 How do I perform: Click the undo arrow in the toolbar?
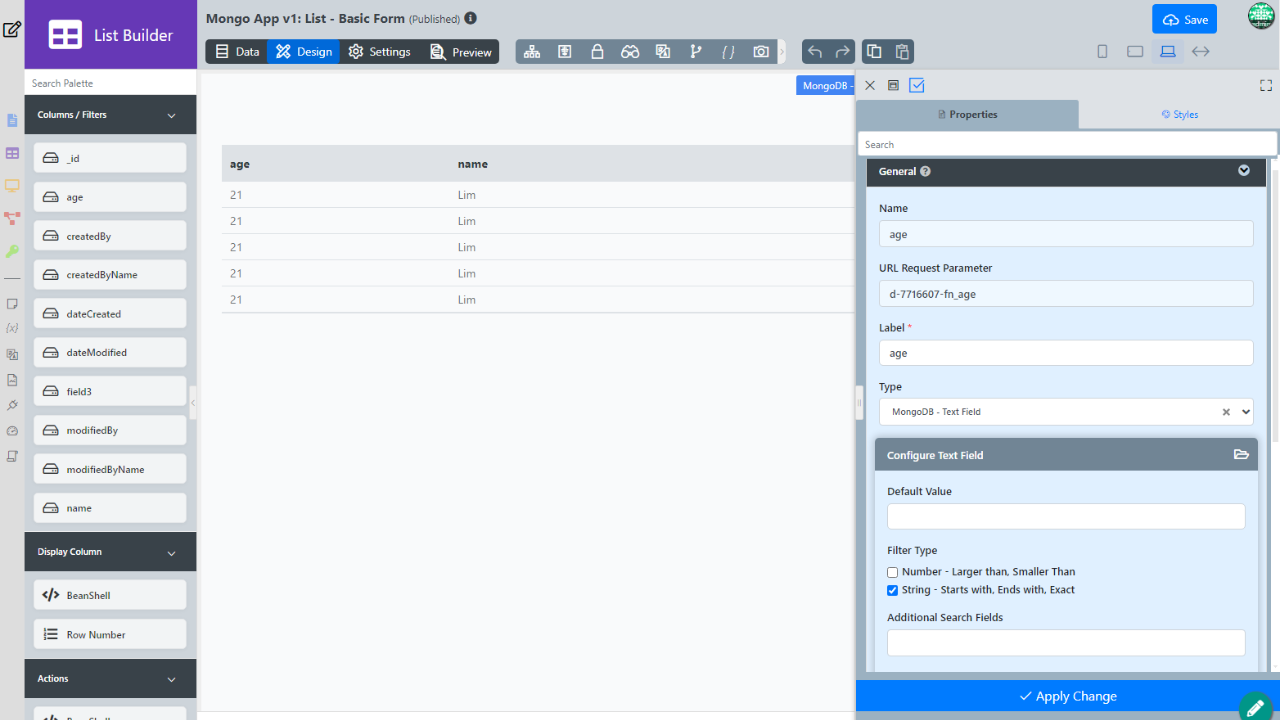[x=815, y=52]
